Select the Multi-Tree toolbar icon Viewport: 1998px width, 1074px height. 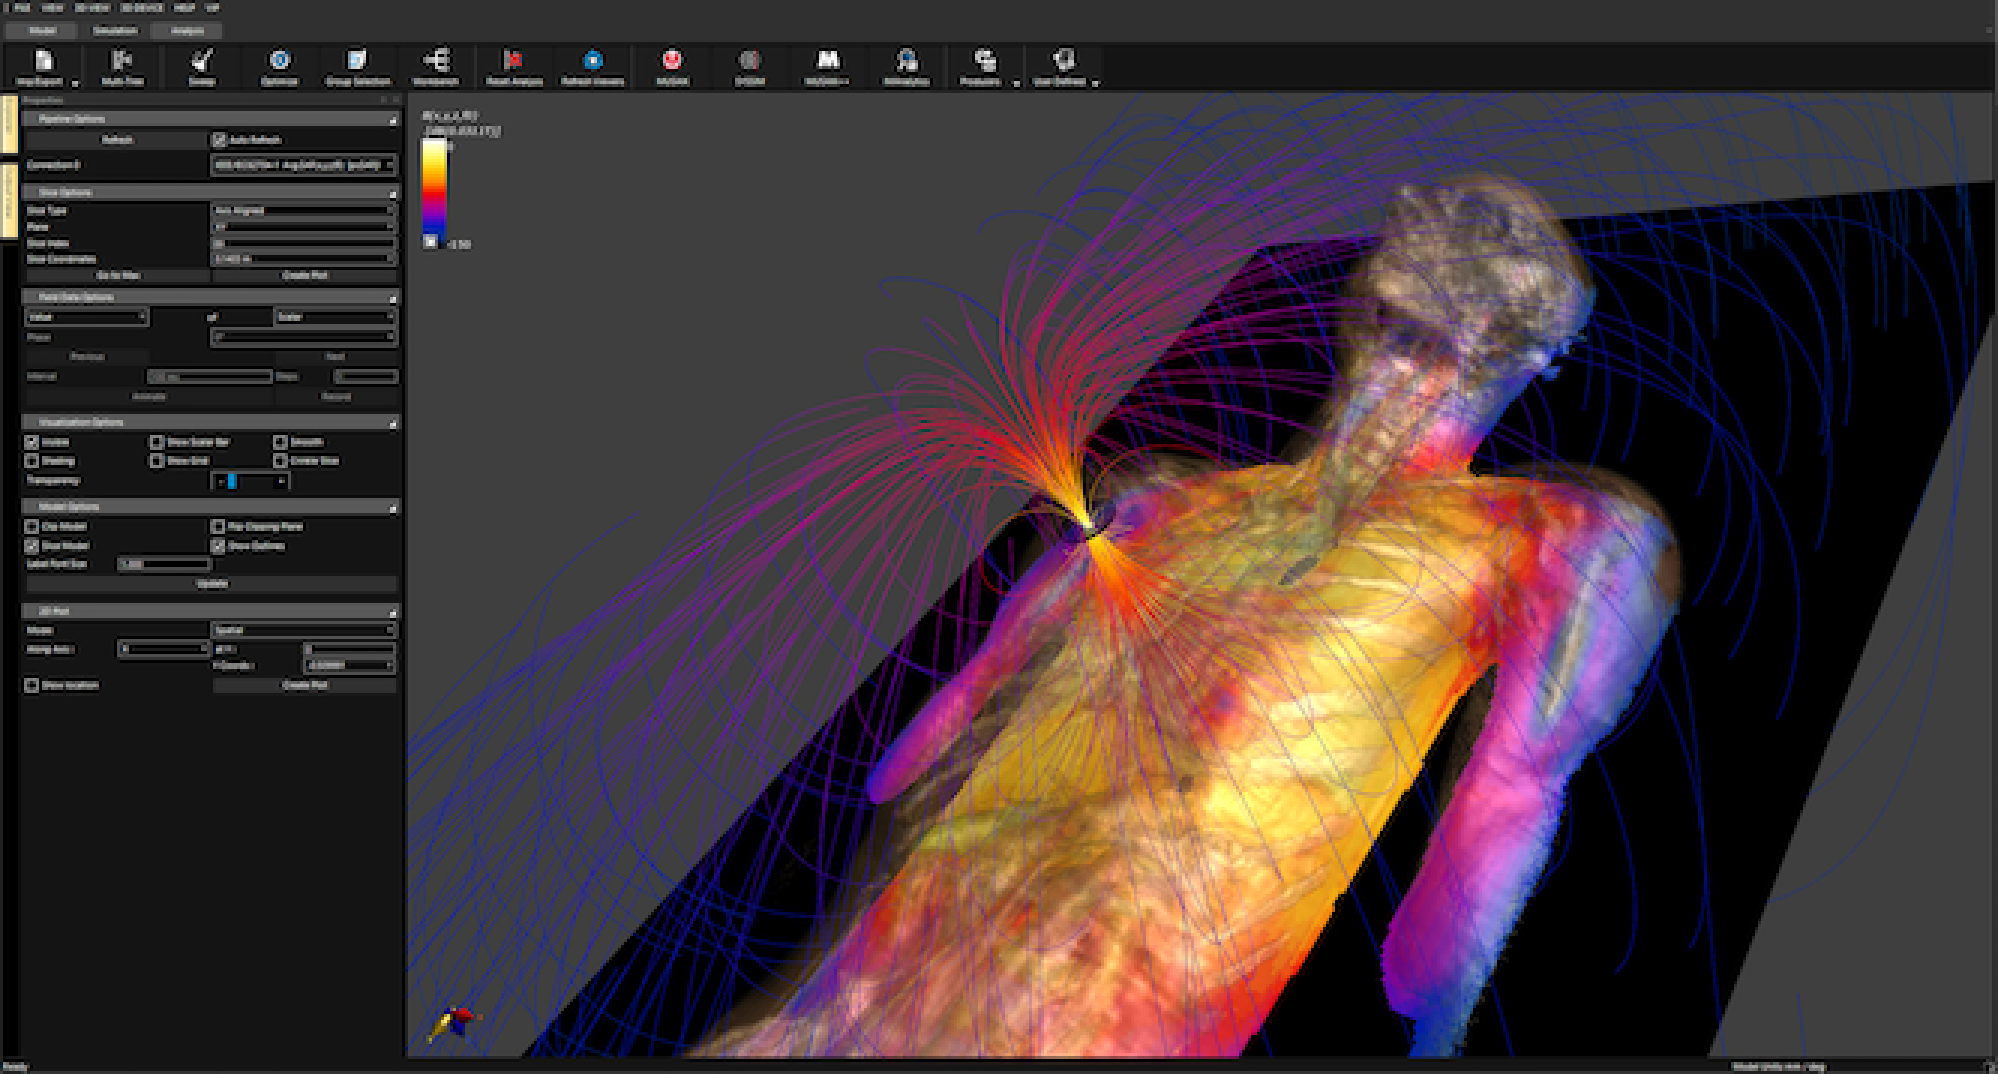pos(123,67)
